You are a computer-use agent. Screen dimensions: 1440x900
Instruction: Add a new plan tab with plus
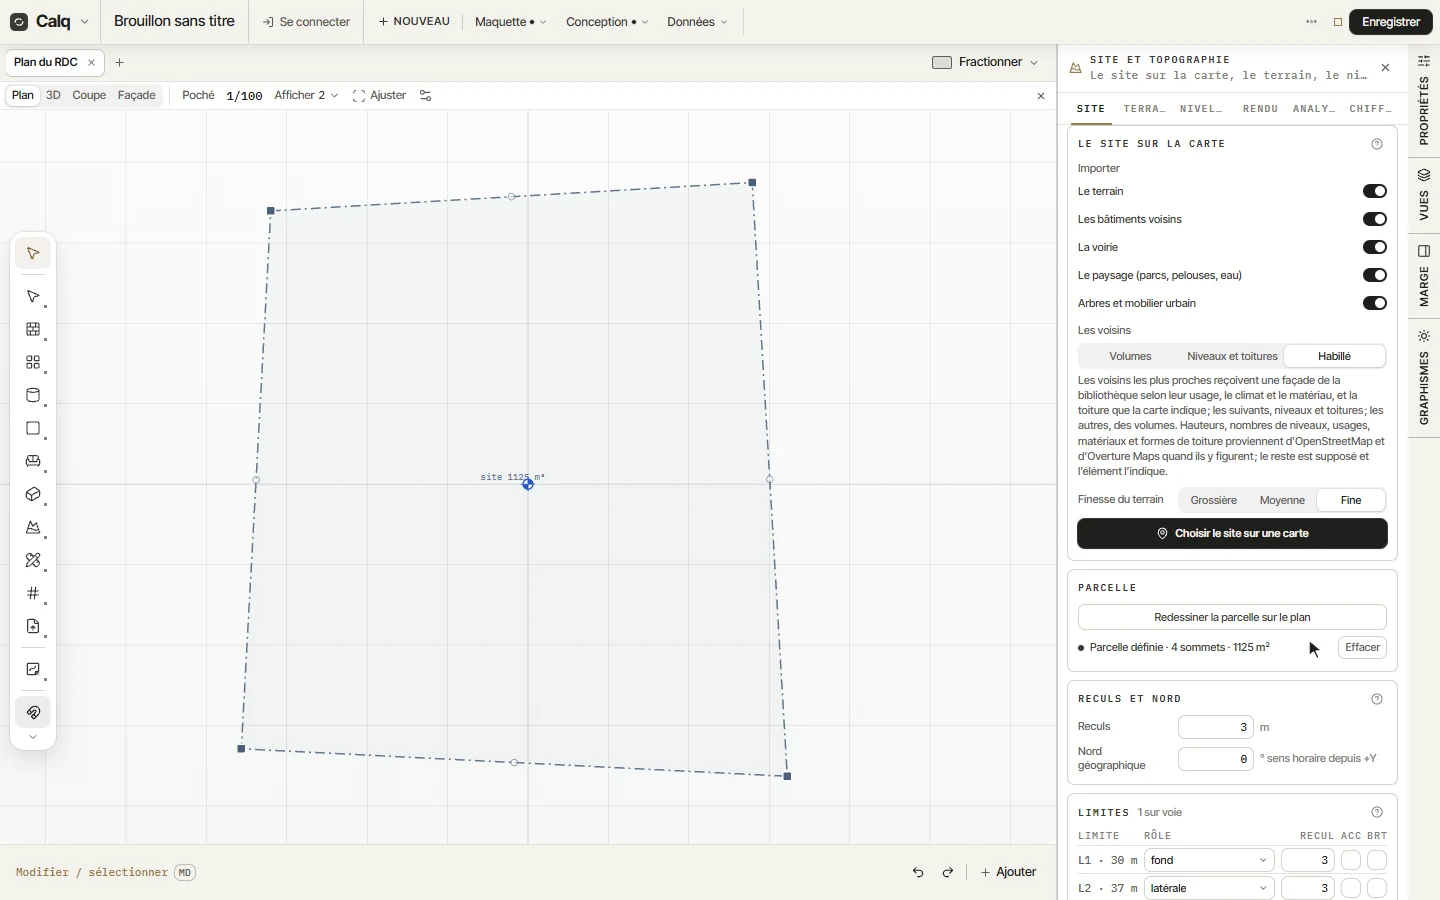[x=120, y=62]
